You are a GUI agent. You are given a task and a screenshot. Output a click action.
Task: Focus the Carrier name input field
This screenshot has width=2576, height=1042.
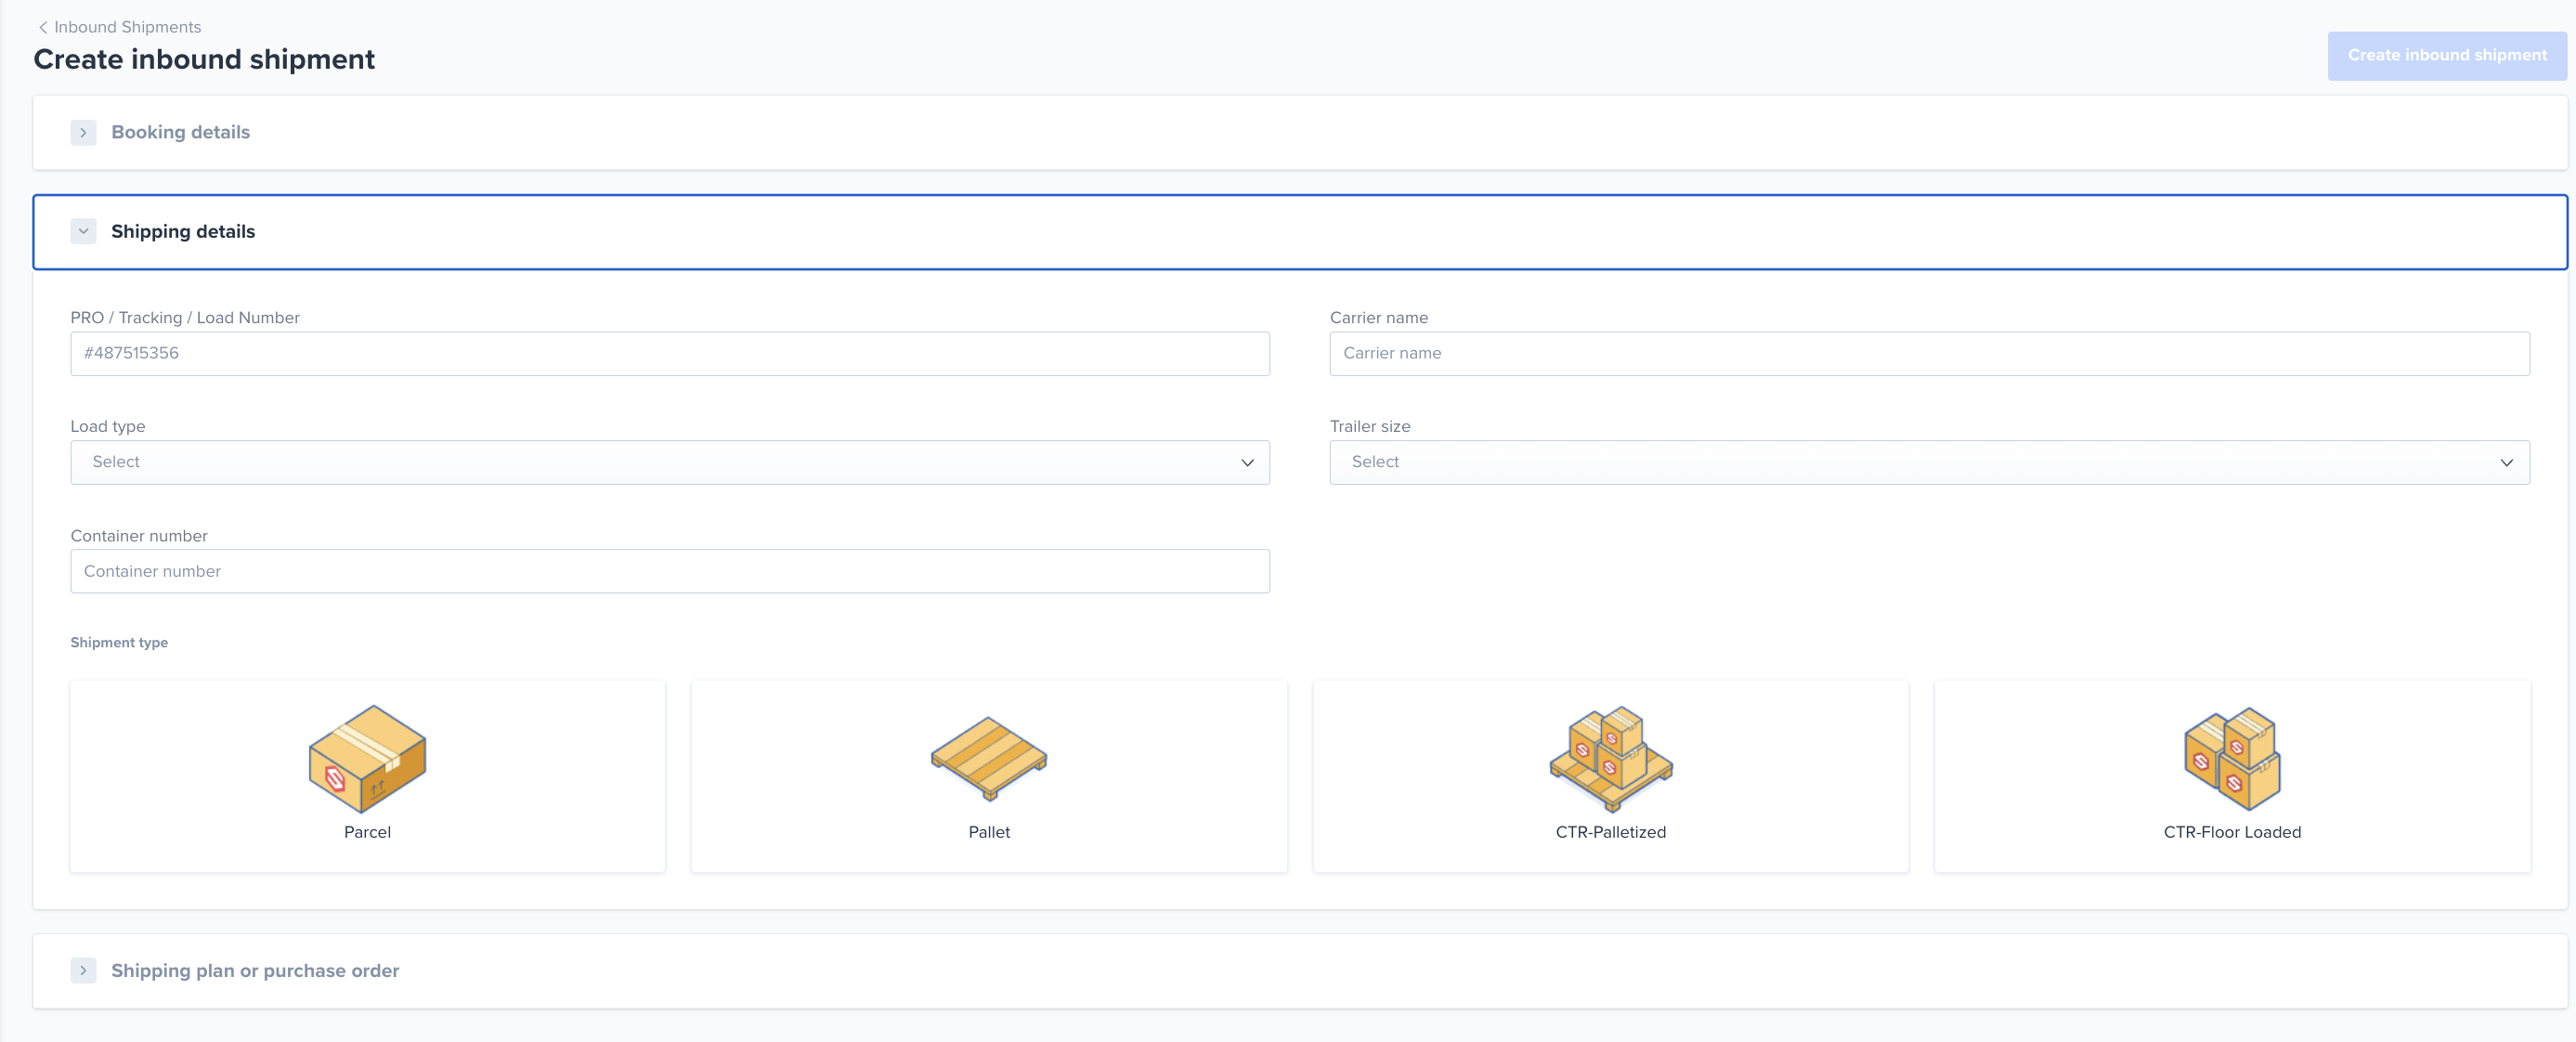1929,353
